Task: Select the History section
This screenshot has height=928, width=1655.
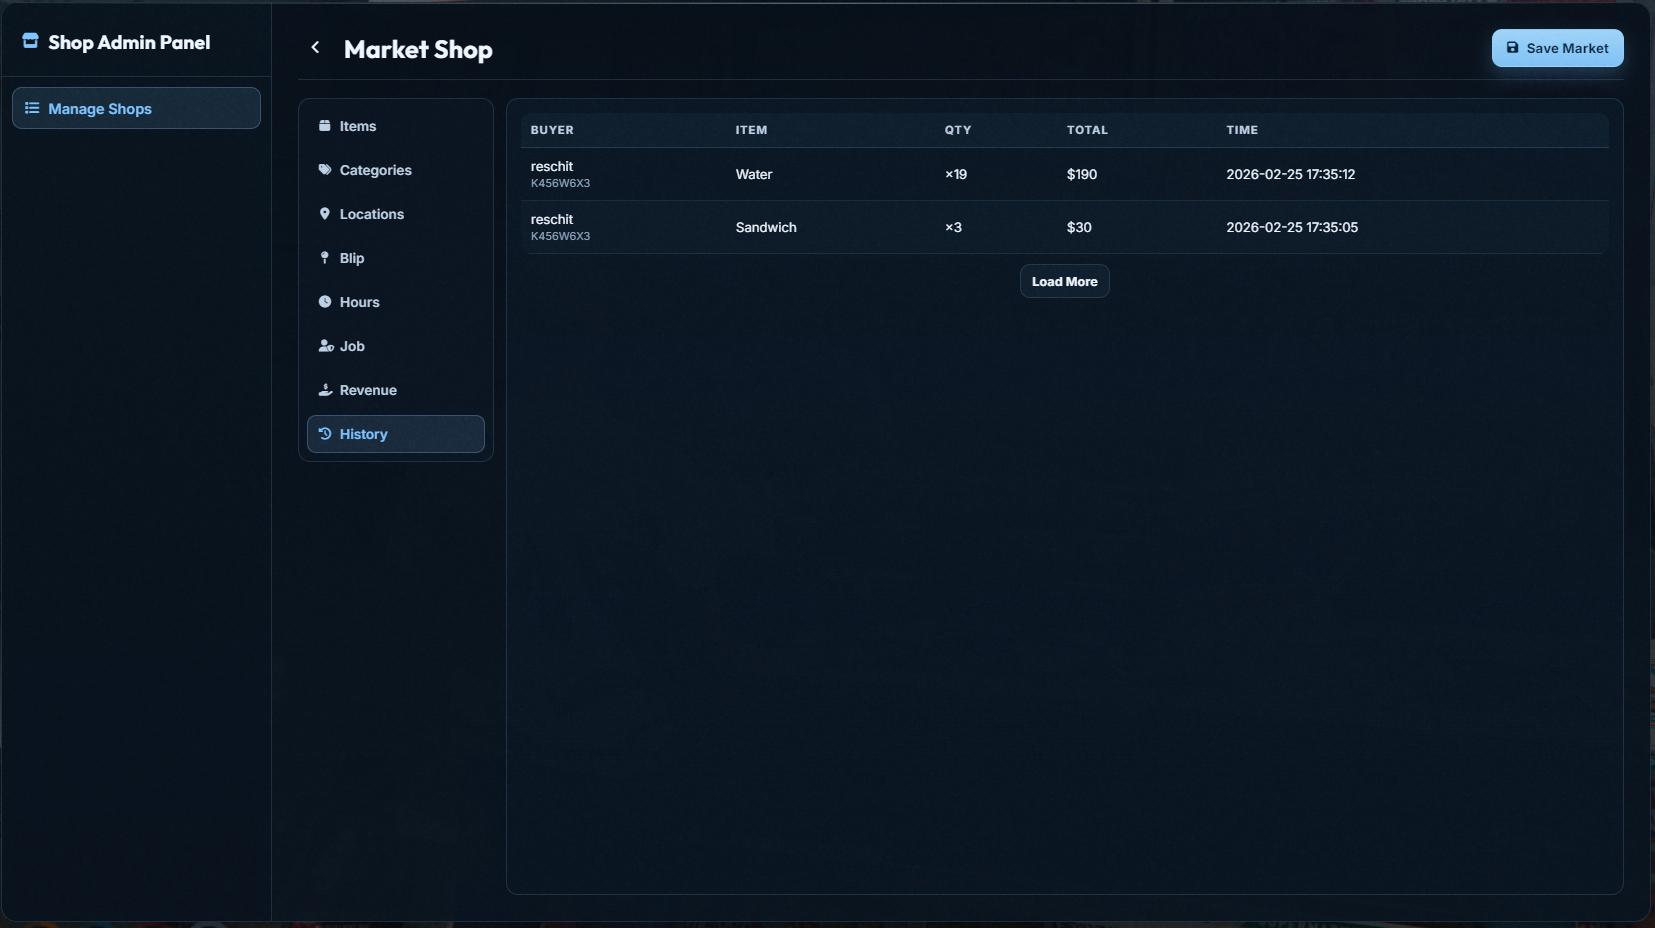Action: (396, 434)
